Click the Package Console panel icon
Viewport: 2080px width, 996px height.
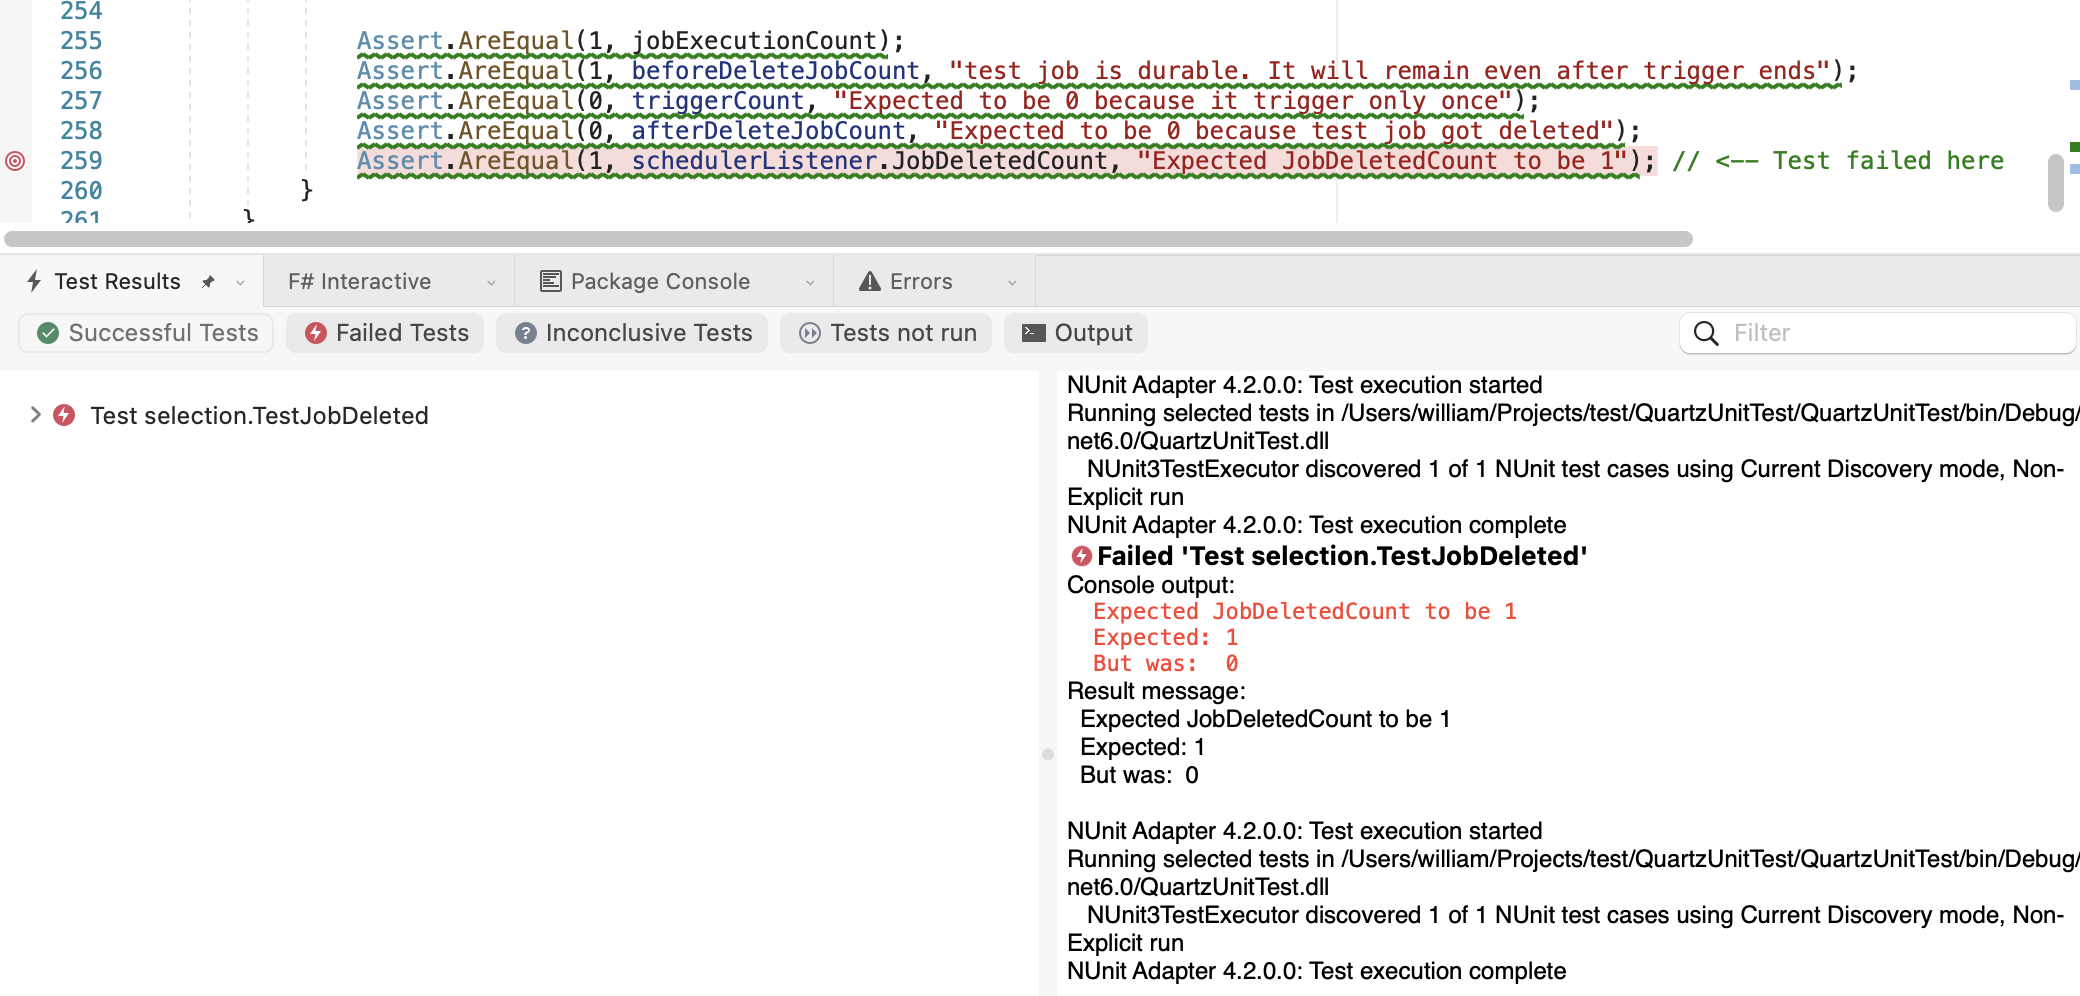pos(549,281)
